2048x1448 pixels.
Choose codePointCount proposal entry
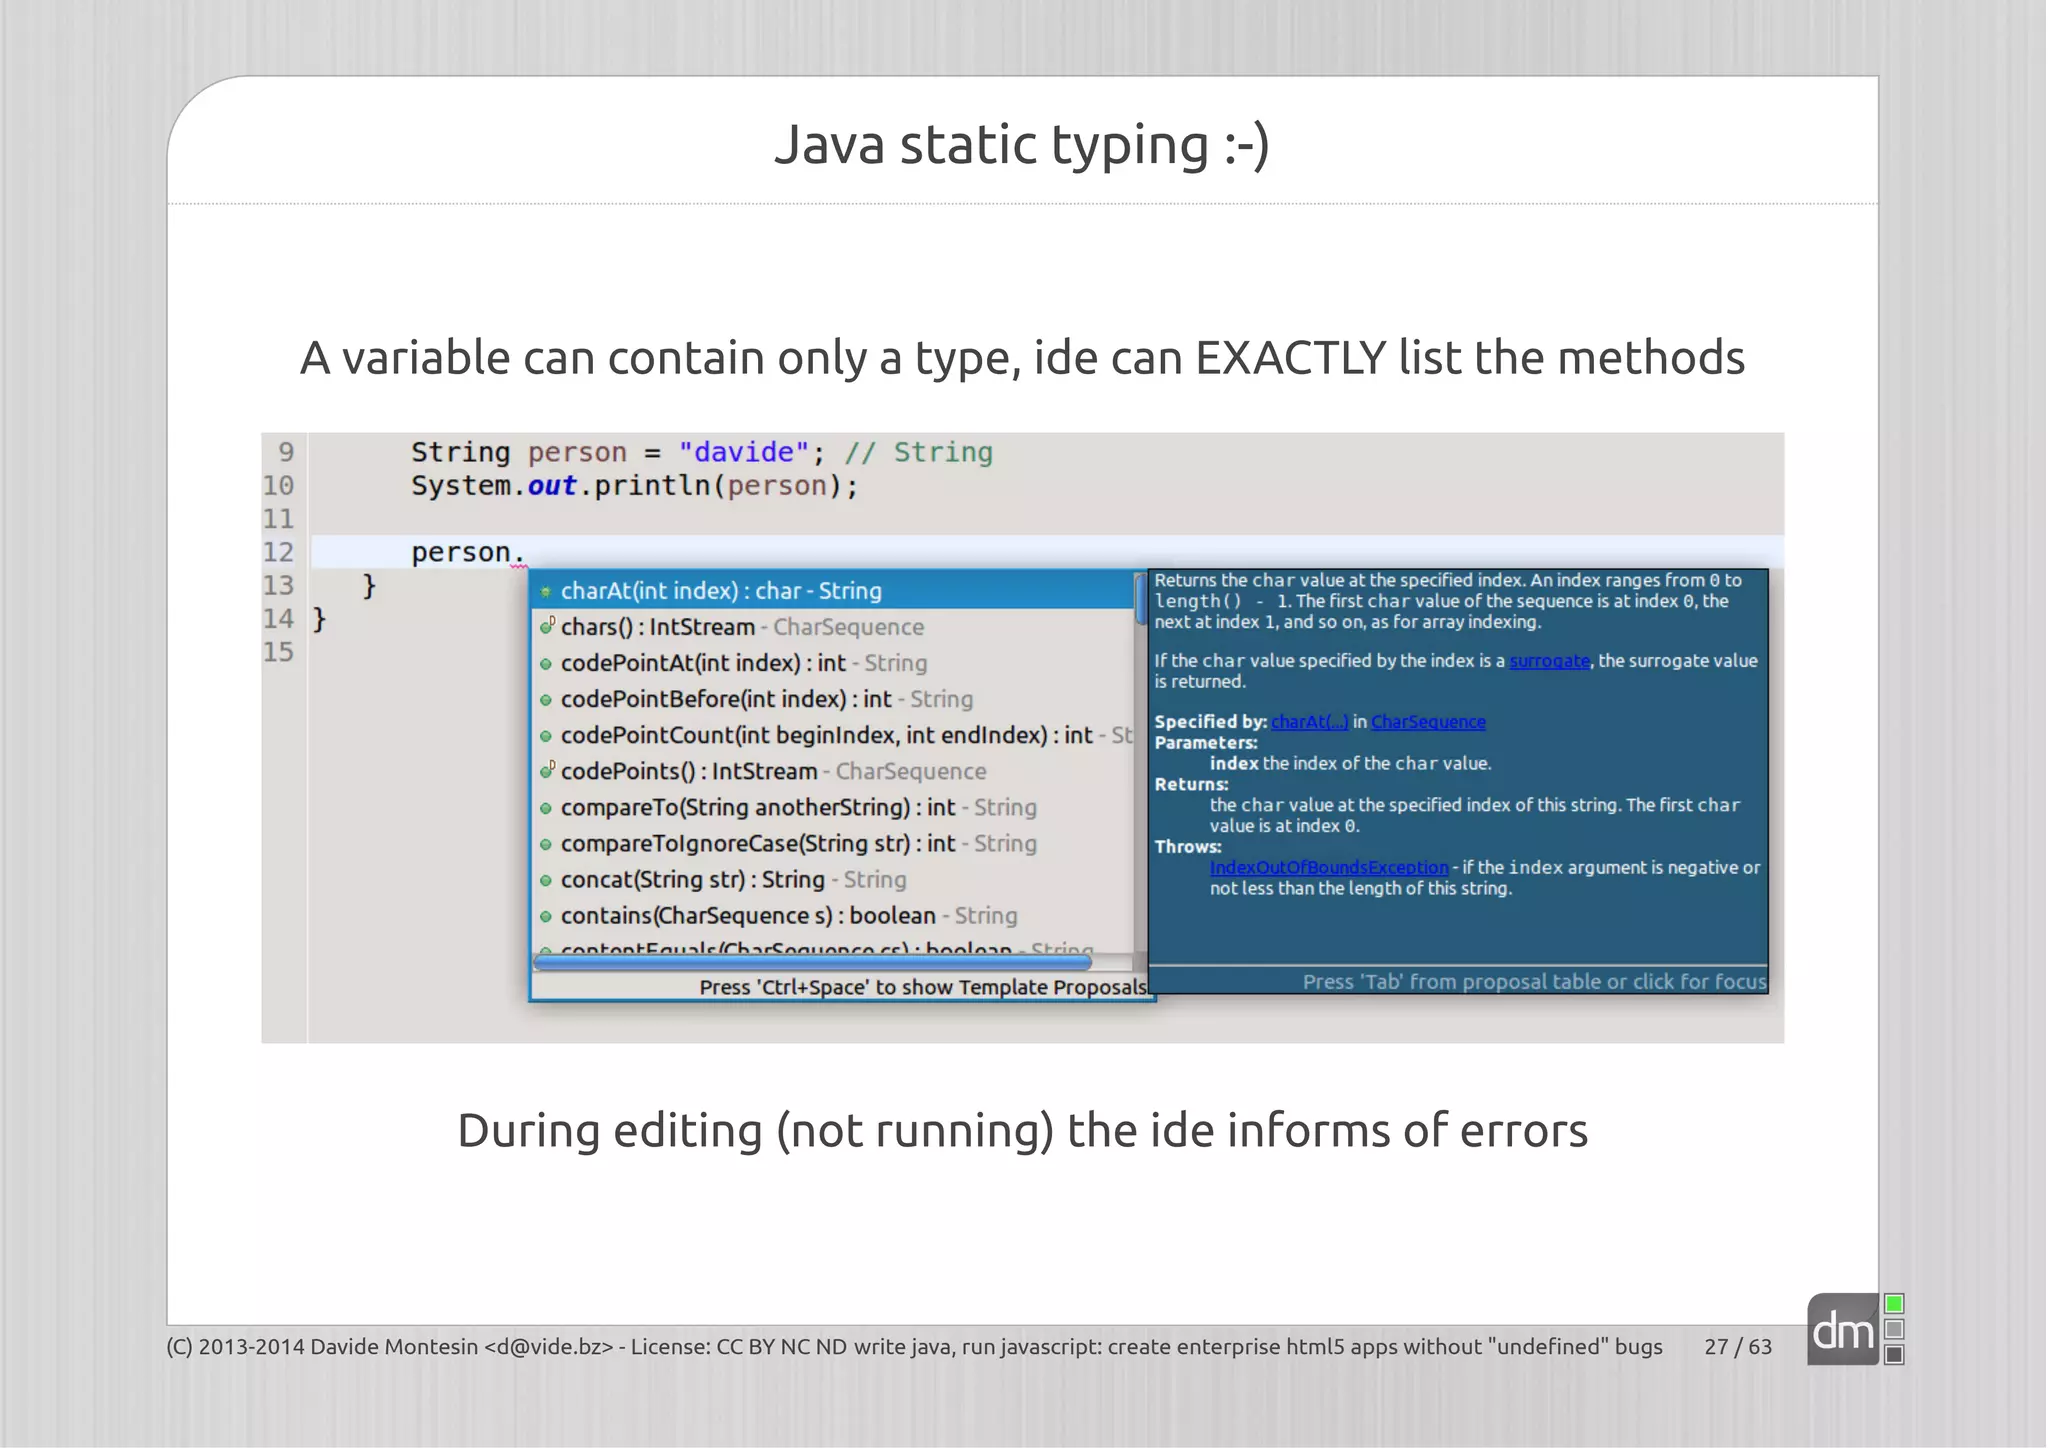pyautogui.click(x=832, y=735)
